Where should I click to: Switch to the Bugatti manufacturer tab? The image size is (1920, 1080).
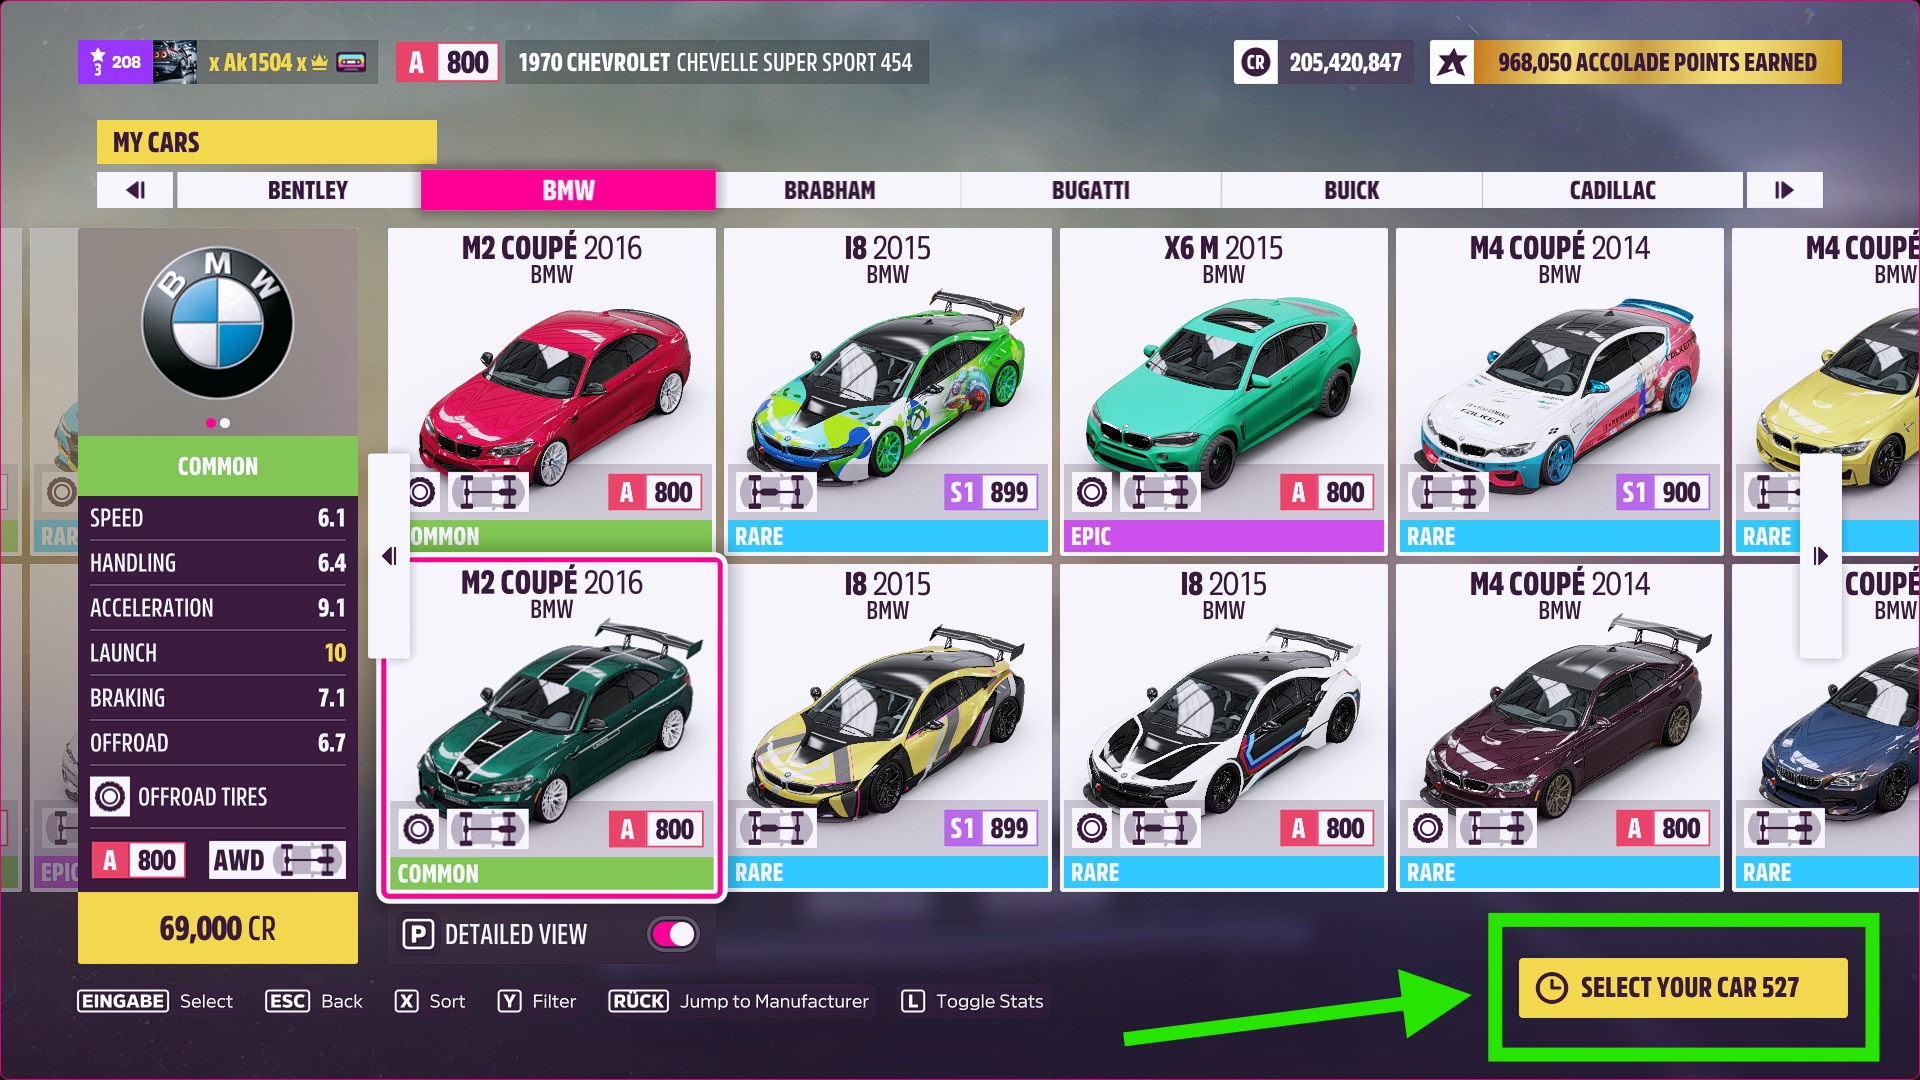click(1091, 190)
